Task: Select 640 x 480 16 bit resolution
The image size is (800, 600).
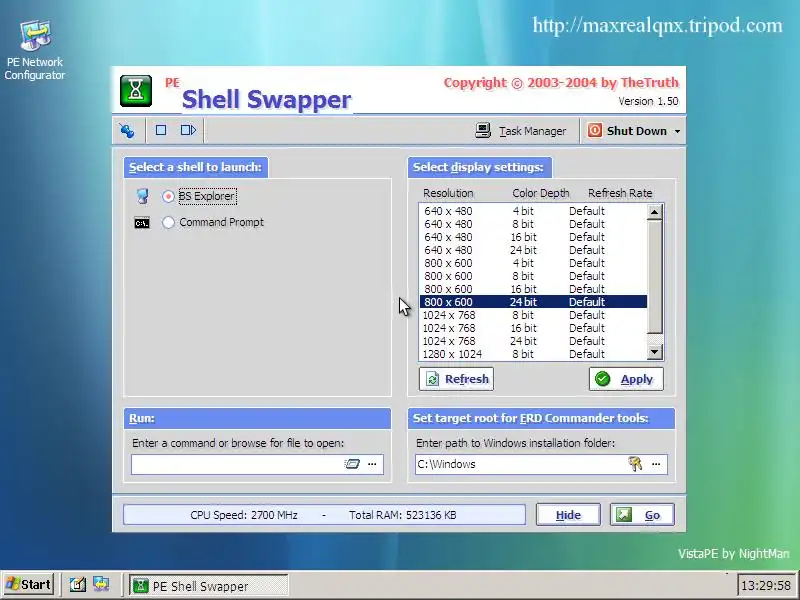Action: (x=533, y=237)
